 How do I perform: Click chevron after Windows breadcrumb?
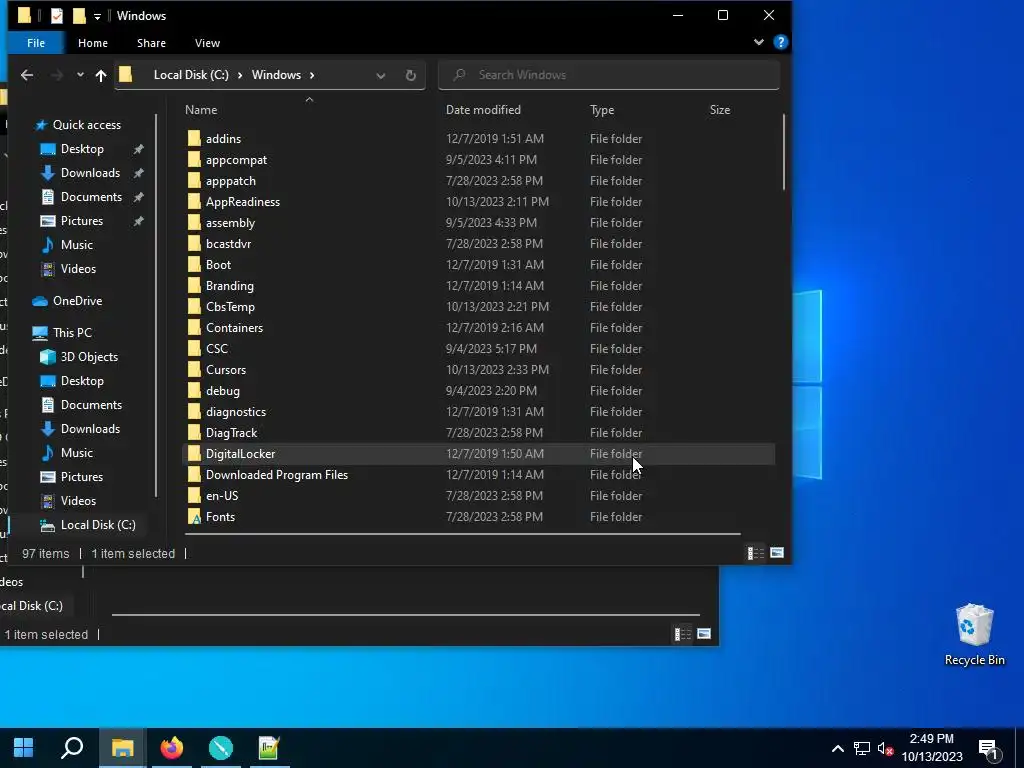click(x=312, y=75)
